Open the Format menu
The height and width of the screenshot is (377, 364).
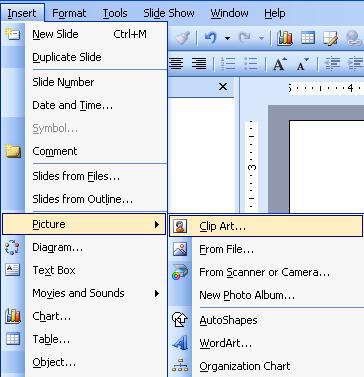pyautogui.click(x=69, y=13)
